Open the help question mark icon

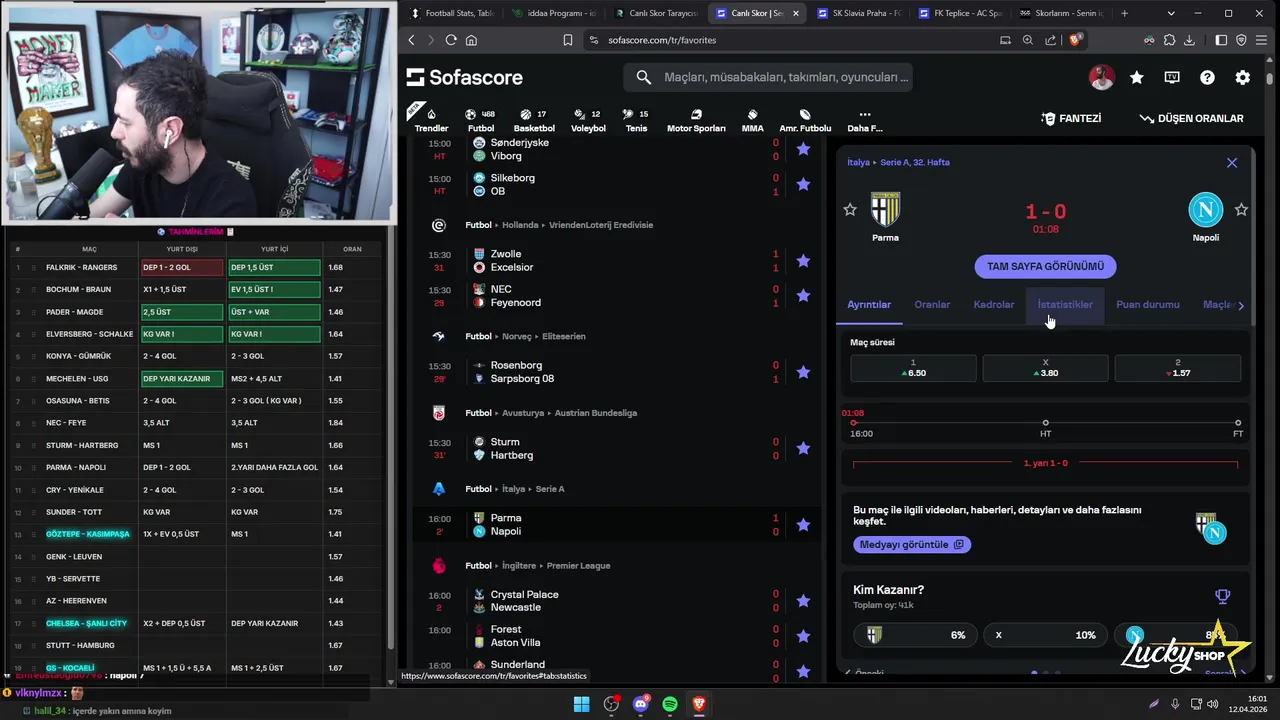coord(1207,77)
